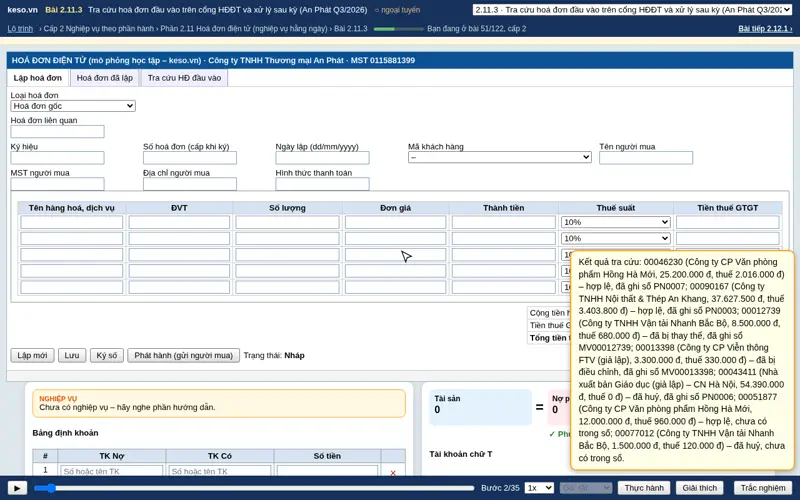Focus the Hoá đơn liên quan field

click(x=57, y=132)
